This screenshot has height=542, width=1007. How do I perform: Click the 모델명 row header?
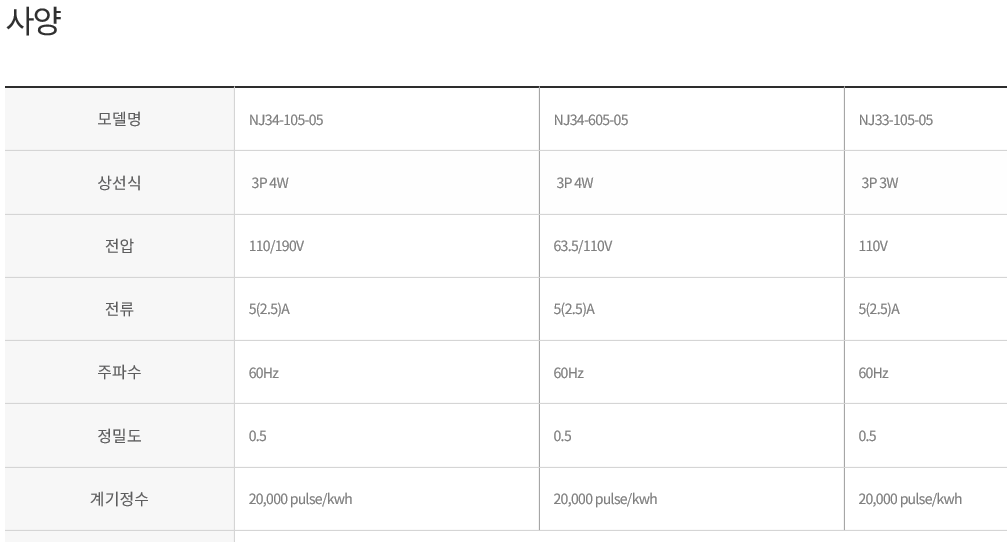tap(119, 119)
